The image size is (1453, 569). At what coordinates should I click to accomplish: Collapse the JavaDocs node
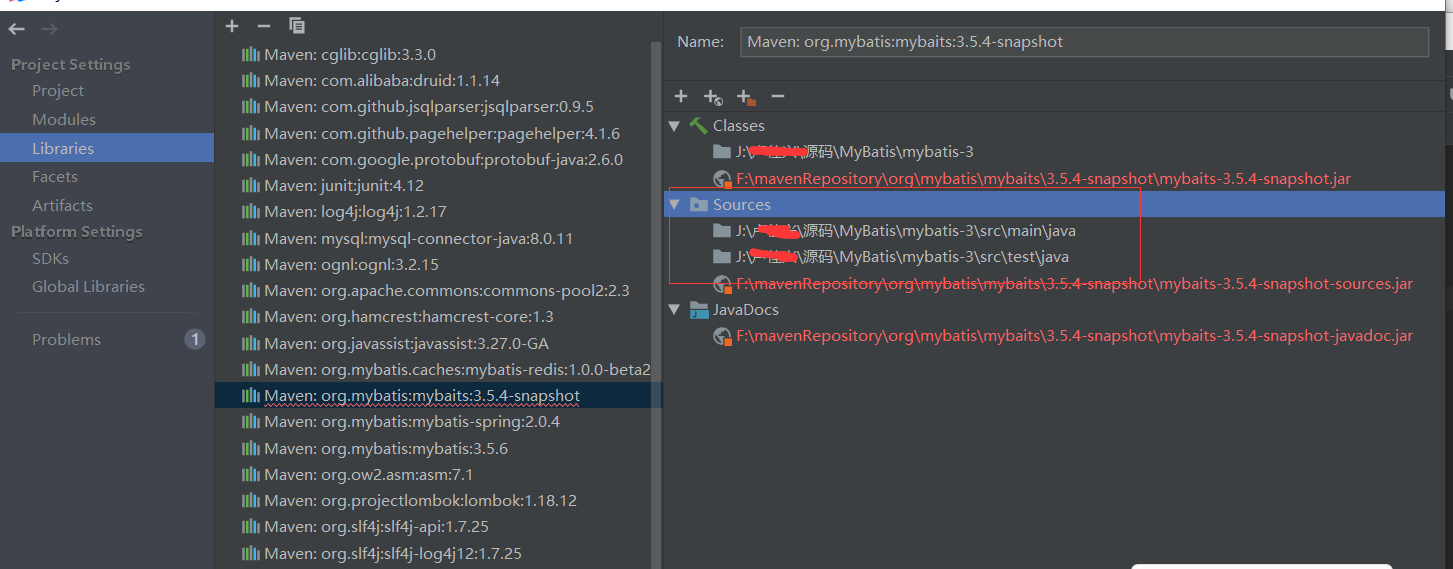click(675, 309)
